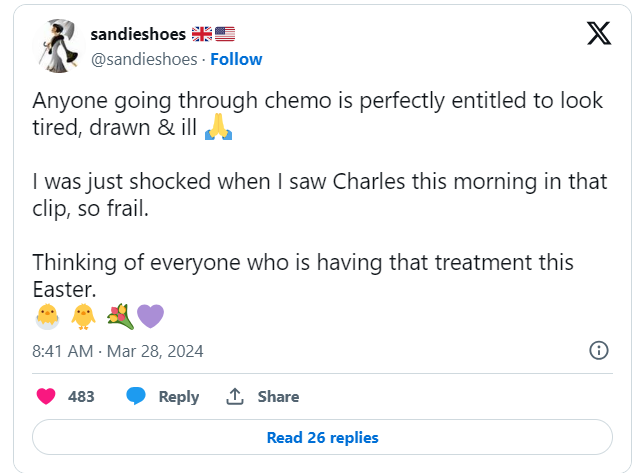The image size is (637, 476).
Task: Click the share arrow icon
Action: [x=235, y=397]
